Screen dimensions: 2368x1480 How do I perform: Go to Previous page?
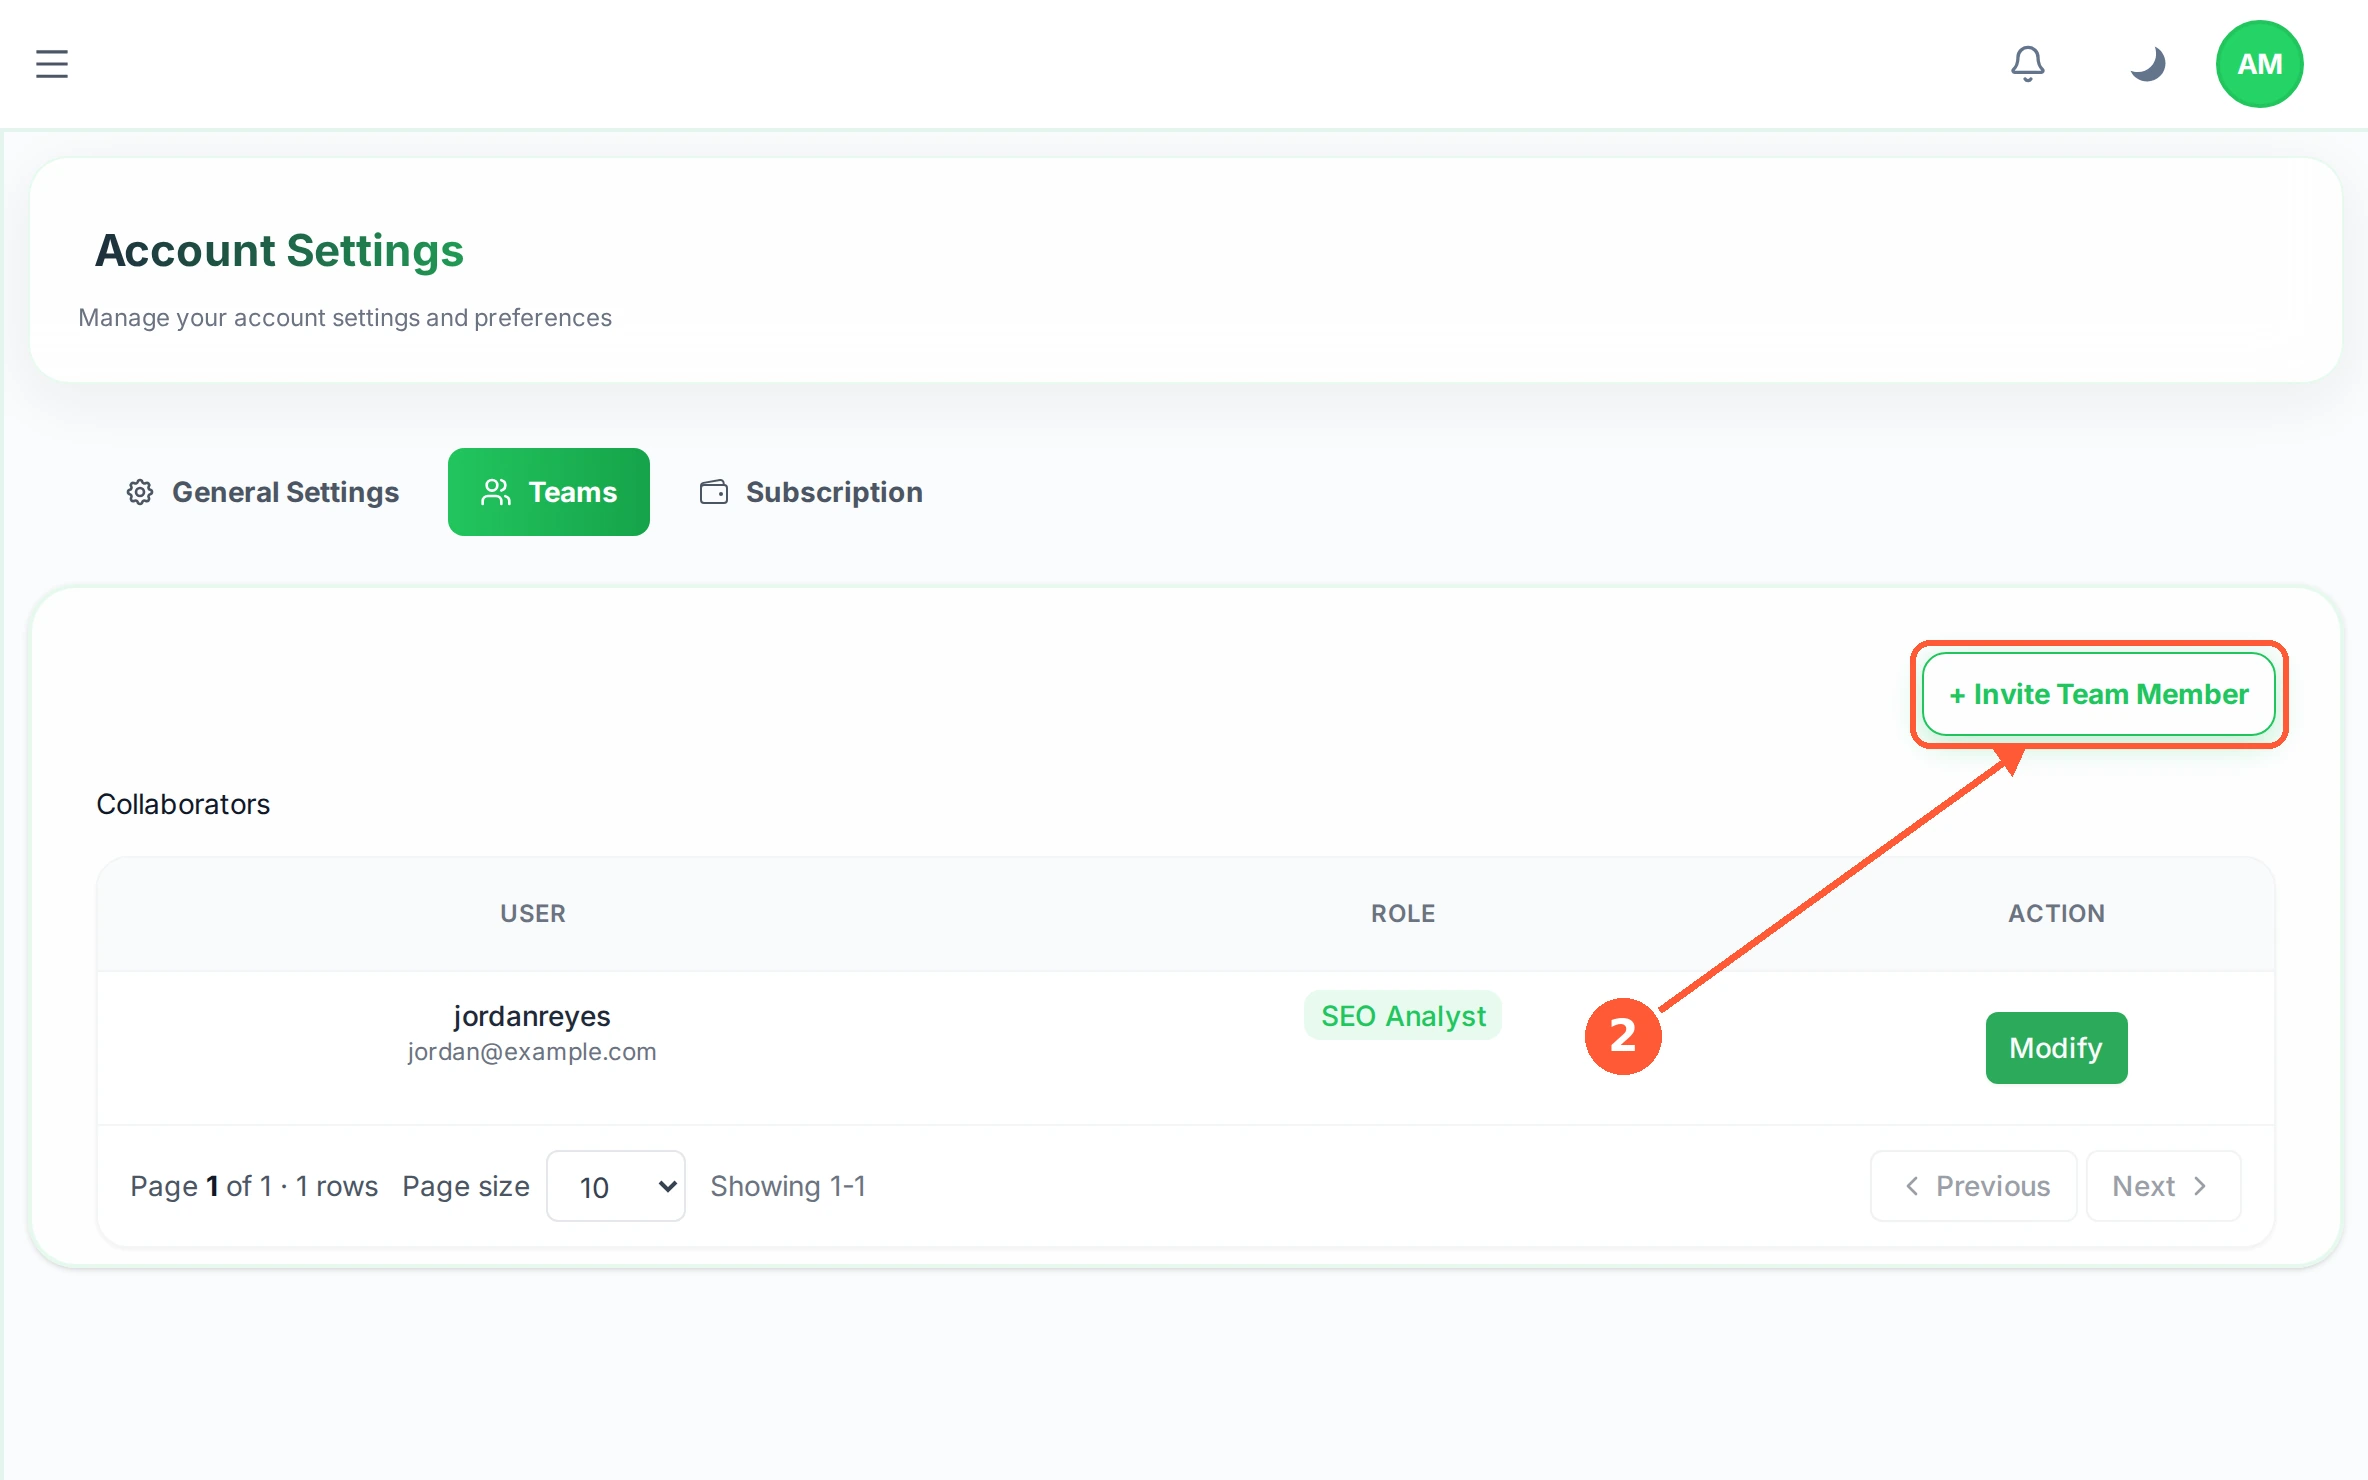tap(1974, 1186)
